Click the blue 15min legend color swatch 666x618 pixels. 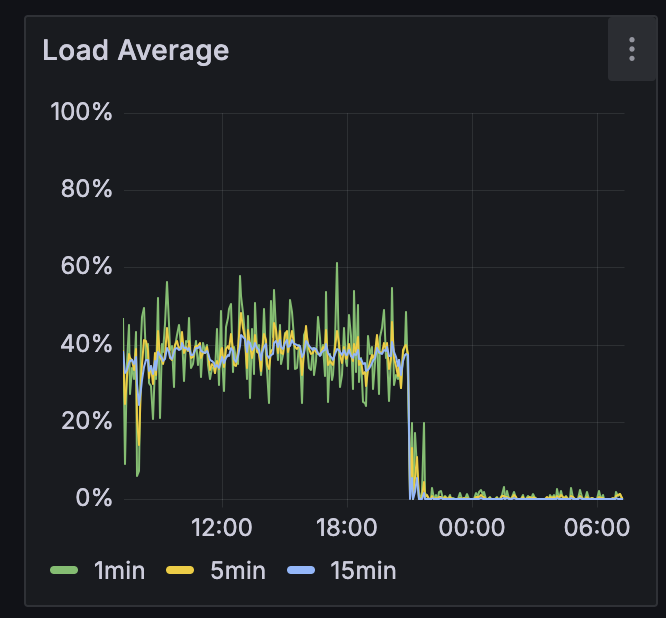301,571
